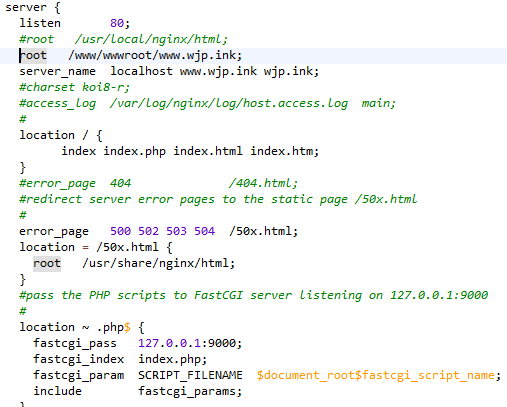Screen dimensions: 507x407
Task: Click error code 502
Action: (x=148, y=231)
